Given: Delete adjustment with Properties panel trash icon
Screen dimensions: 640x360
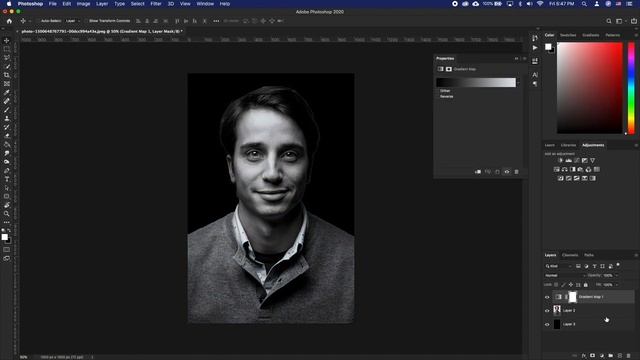Looking at the screenshot, I should click(516, 172).
